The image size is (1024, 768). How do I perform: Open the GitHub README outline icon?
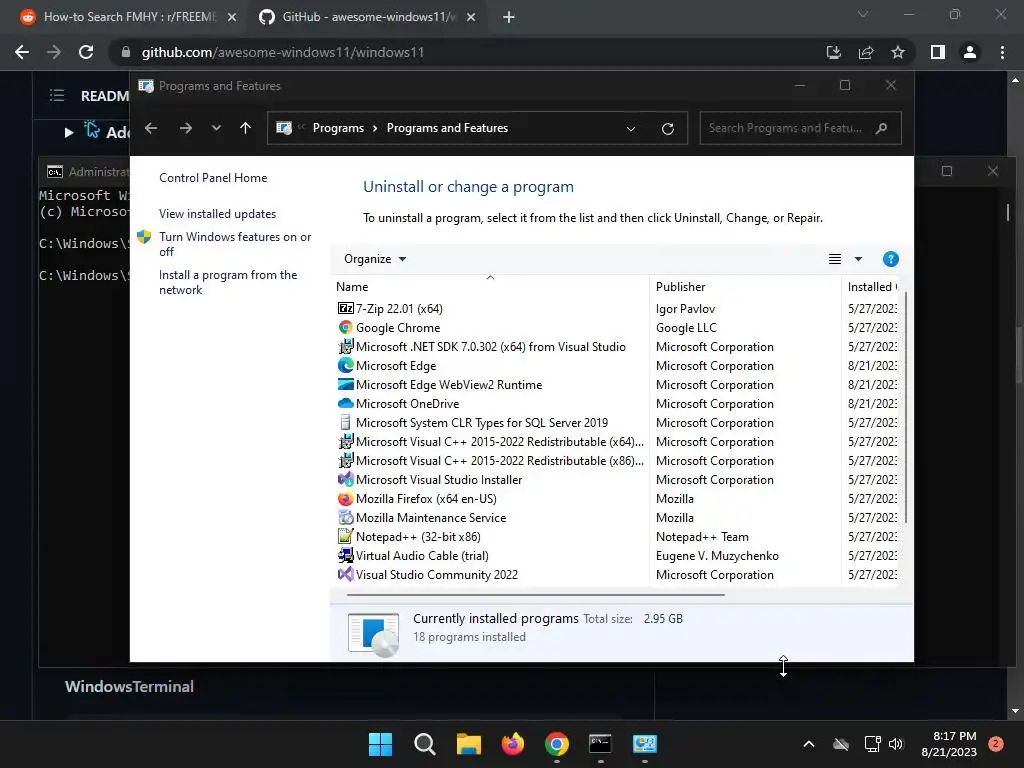click(57, 96)
